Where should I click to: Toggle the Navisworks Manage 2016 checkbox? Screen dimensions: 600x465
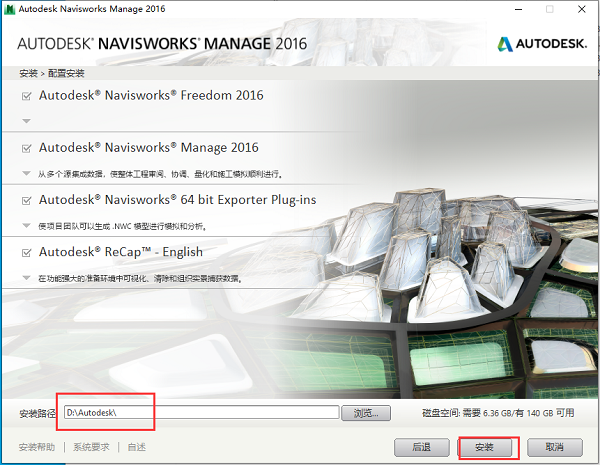click(x=26, y=148)
